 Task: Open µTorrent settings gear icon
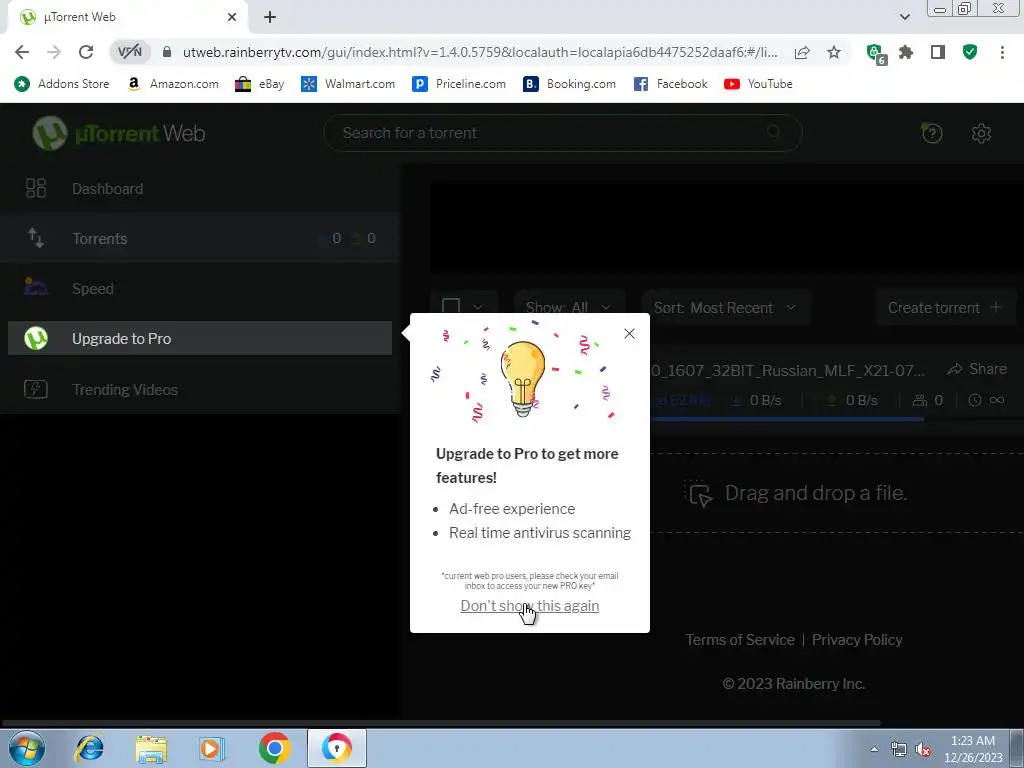coord(981,133)
